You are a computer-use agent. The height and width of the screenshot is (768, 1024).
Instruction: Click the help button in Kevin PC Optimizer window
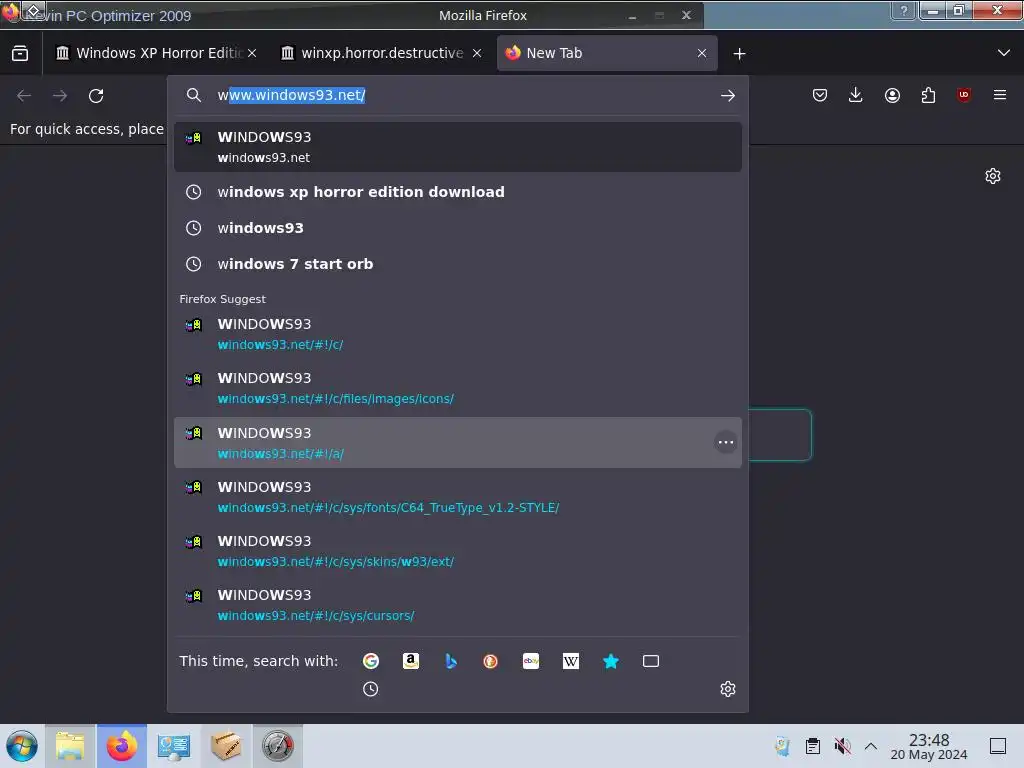[903, 10]
